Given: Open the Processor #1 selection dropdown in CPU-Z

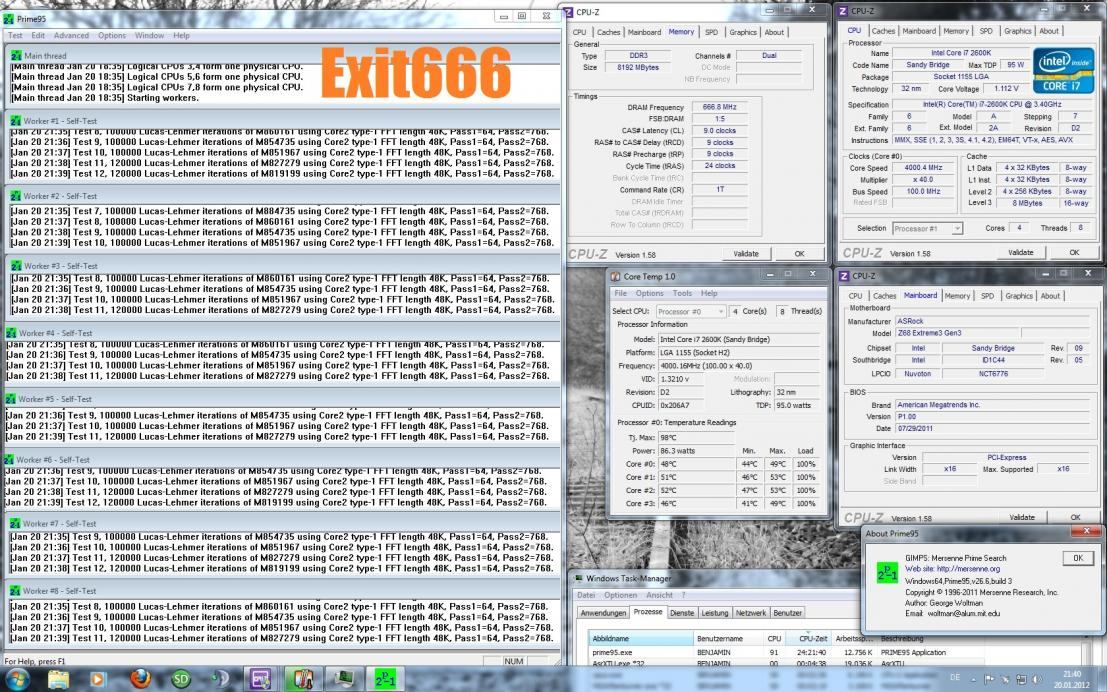Looking at the screenshot, I should (x=927, y=228).
